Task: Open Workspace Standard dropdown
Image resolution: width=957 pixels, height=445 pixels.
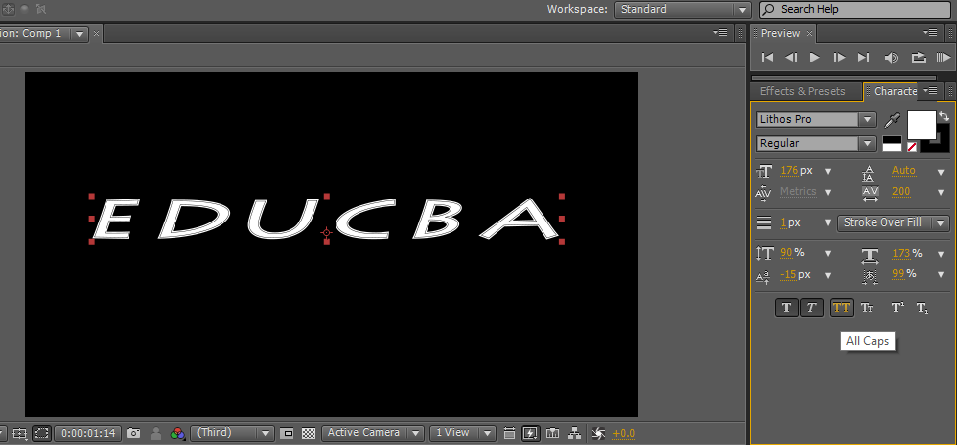Action: (x=682, y=9)
